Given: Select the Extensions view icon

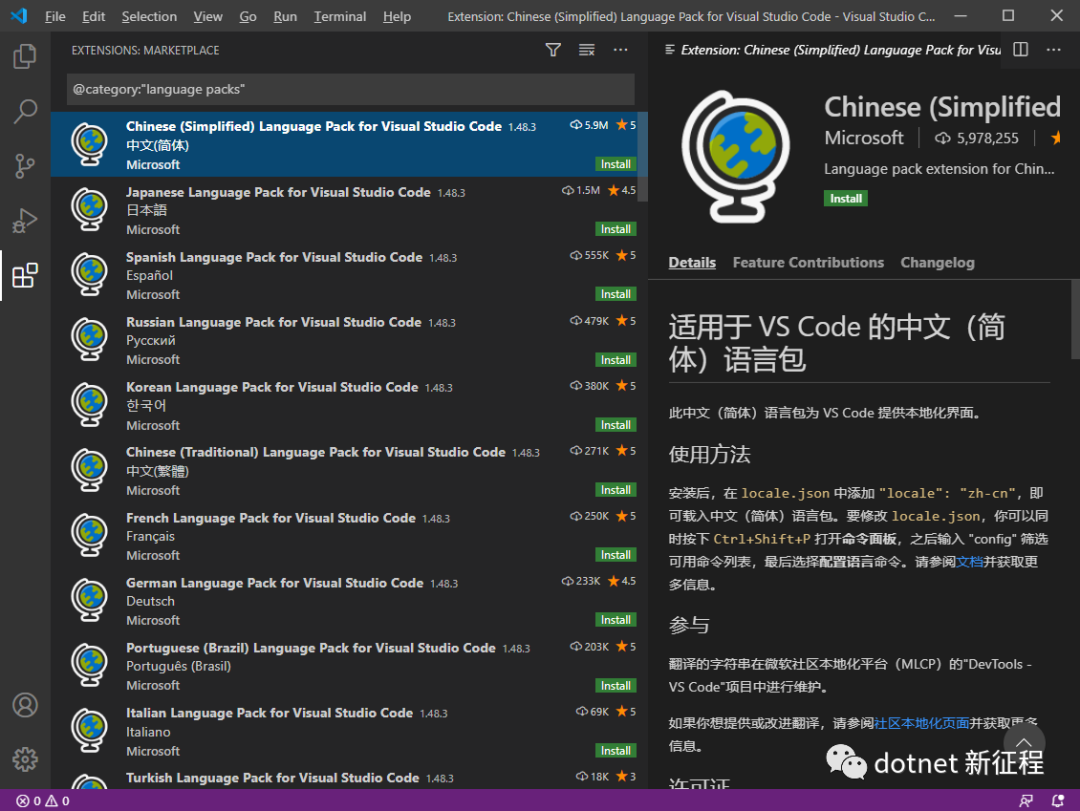Looking at the screenshot, I should (x=25, y=276).
